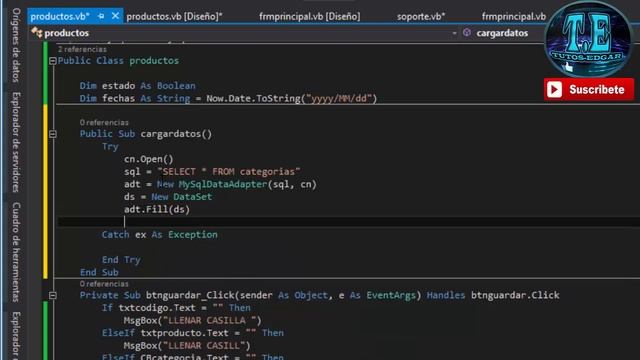This screenshot has height=360, width=640.
Task: Click the YouTube play icon on Suscribete
Action: point(554,89)
